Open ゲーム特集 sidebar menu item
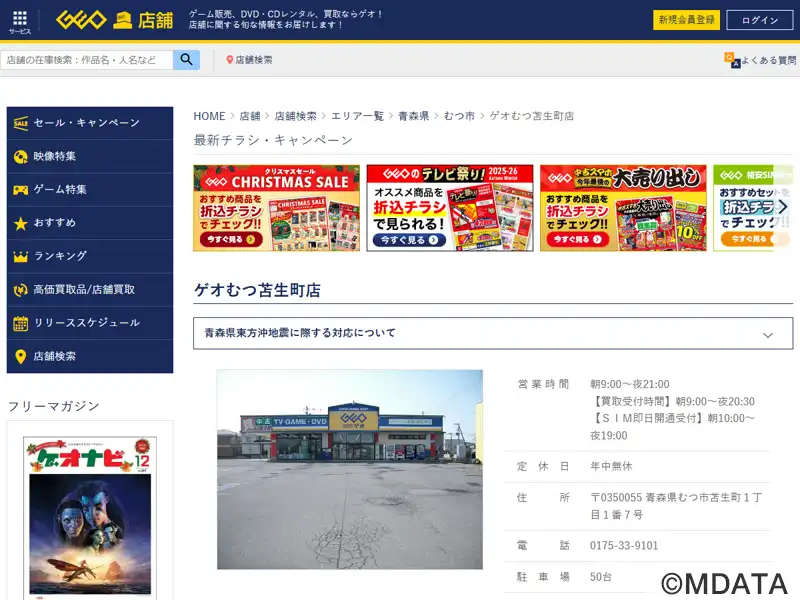 point(90,190)
